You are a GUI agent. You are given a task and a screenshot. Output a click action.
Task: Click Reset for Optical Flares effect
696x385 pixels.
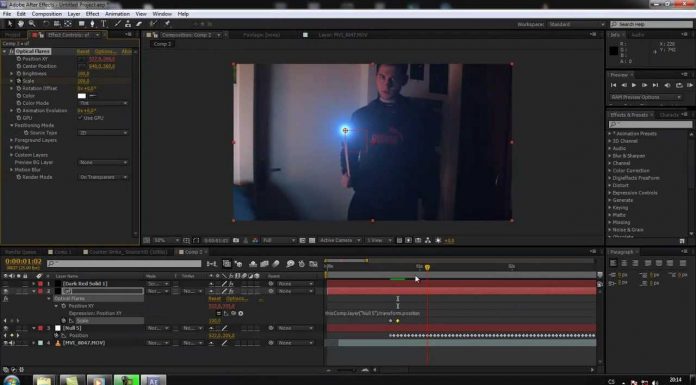point(83,52)
